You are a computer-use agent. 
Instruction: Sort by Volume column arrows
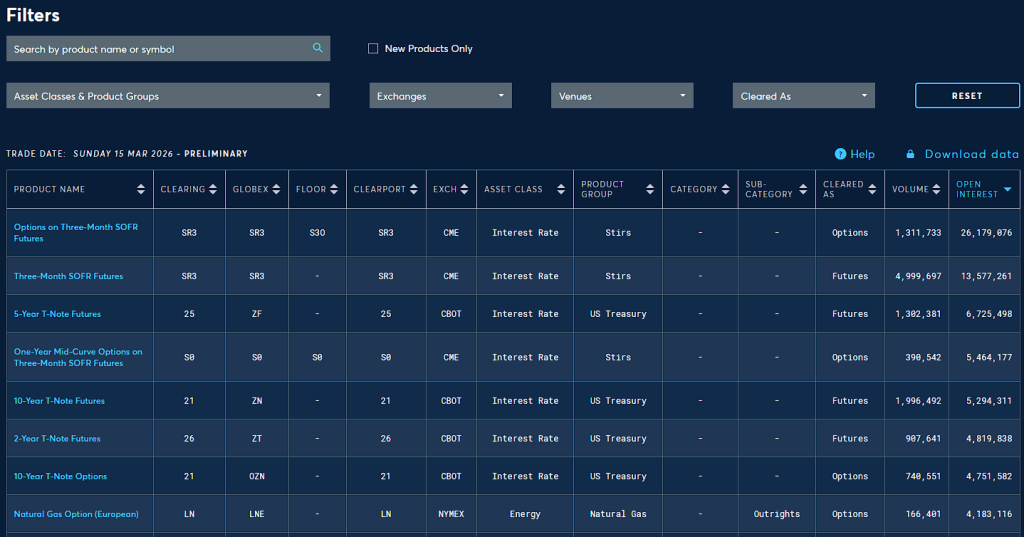[937, 189]
